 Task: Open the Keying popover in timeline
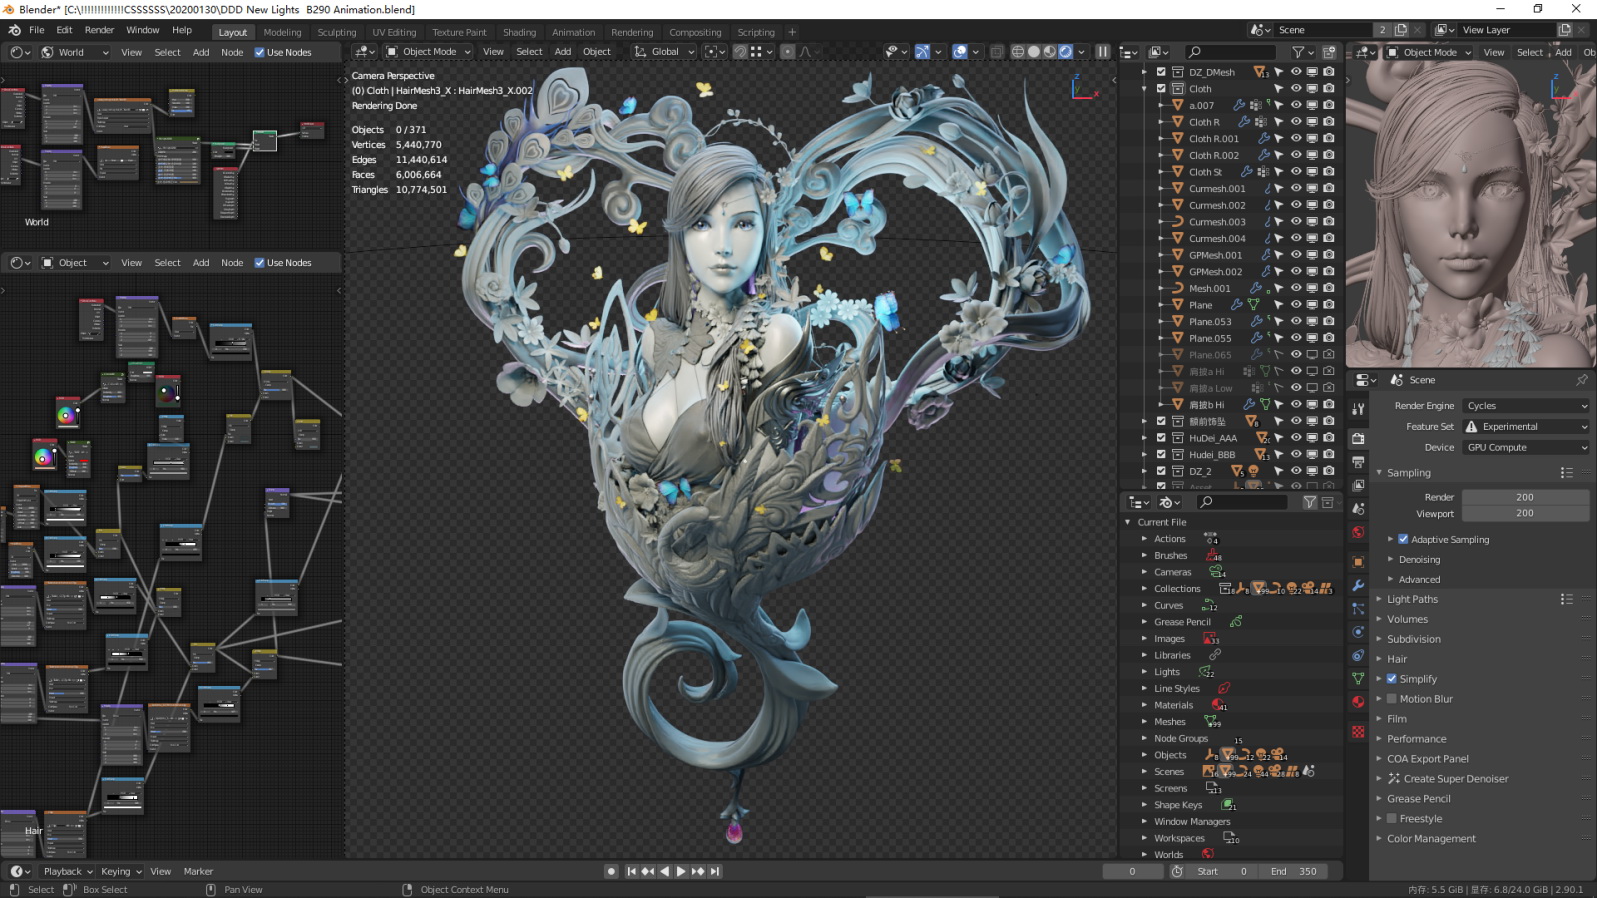(121, 872)
